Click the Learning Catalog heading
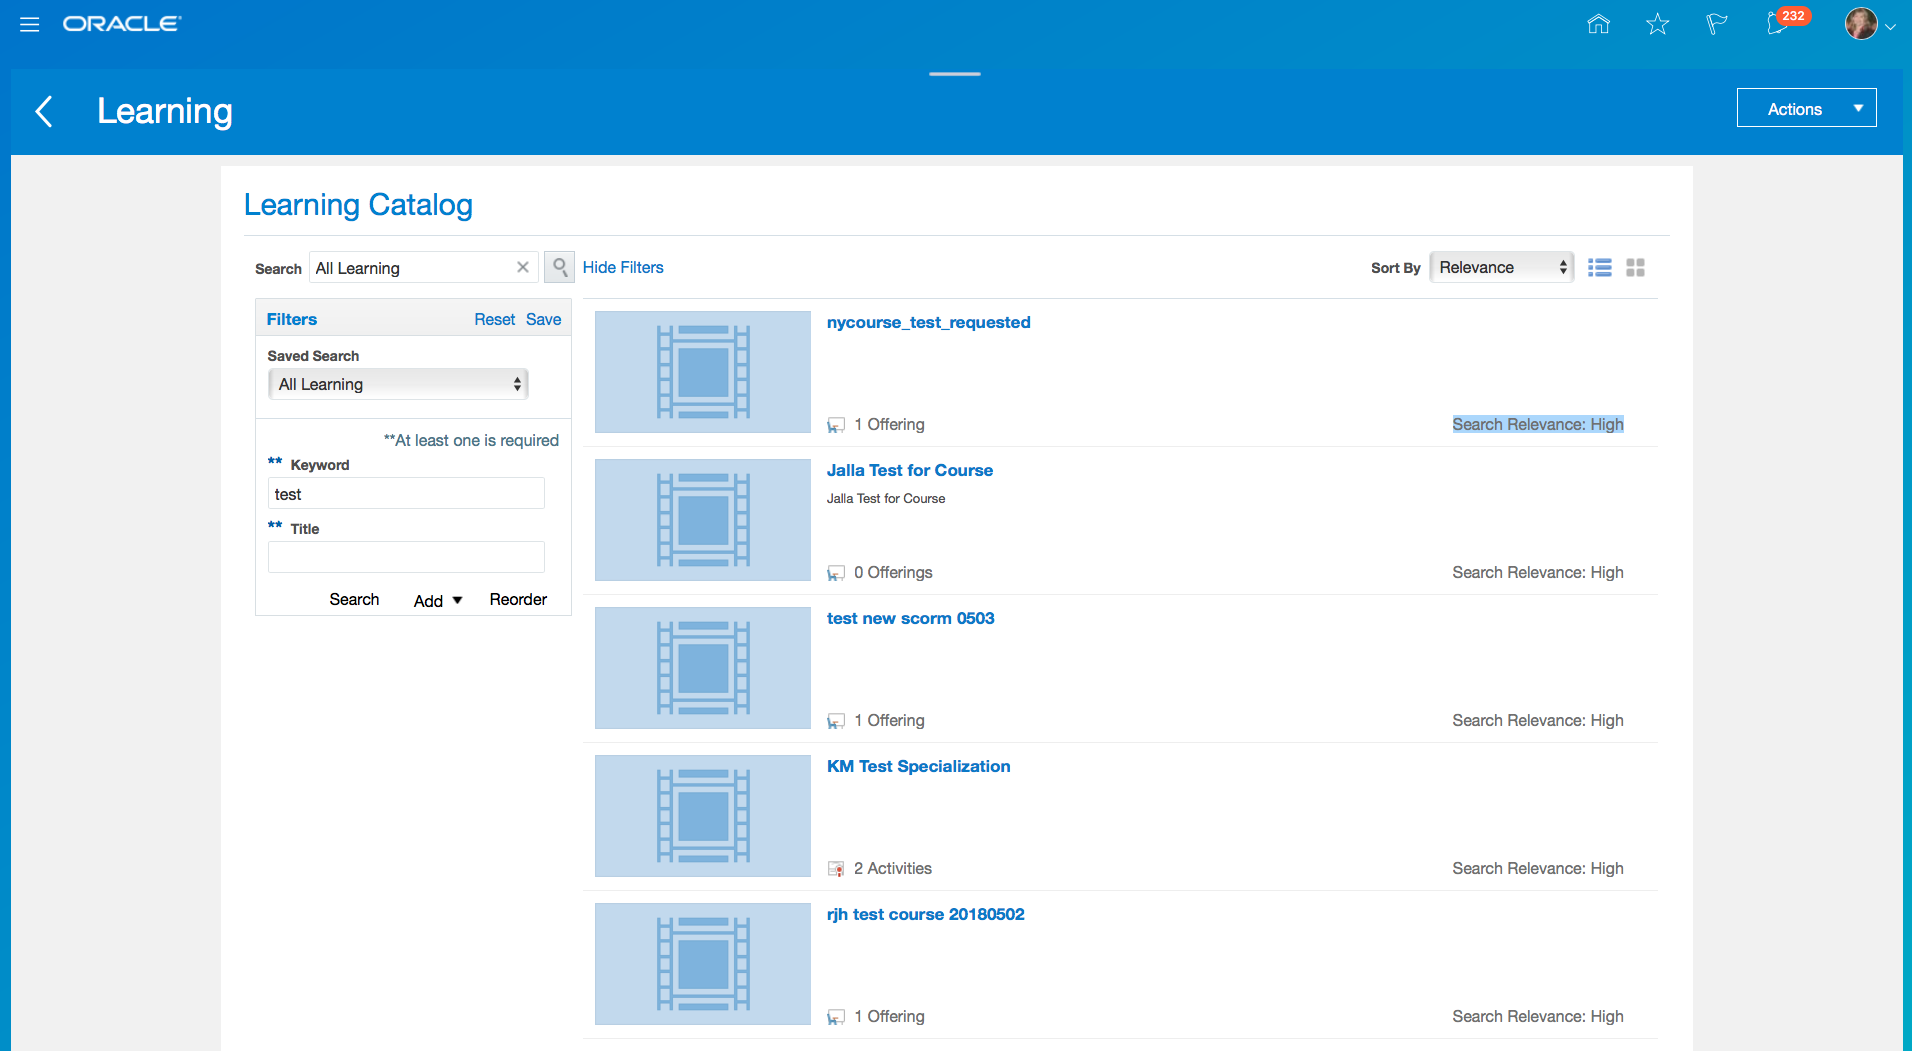Screen dimensions: 1912x1051 pos(358,205)
